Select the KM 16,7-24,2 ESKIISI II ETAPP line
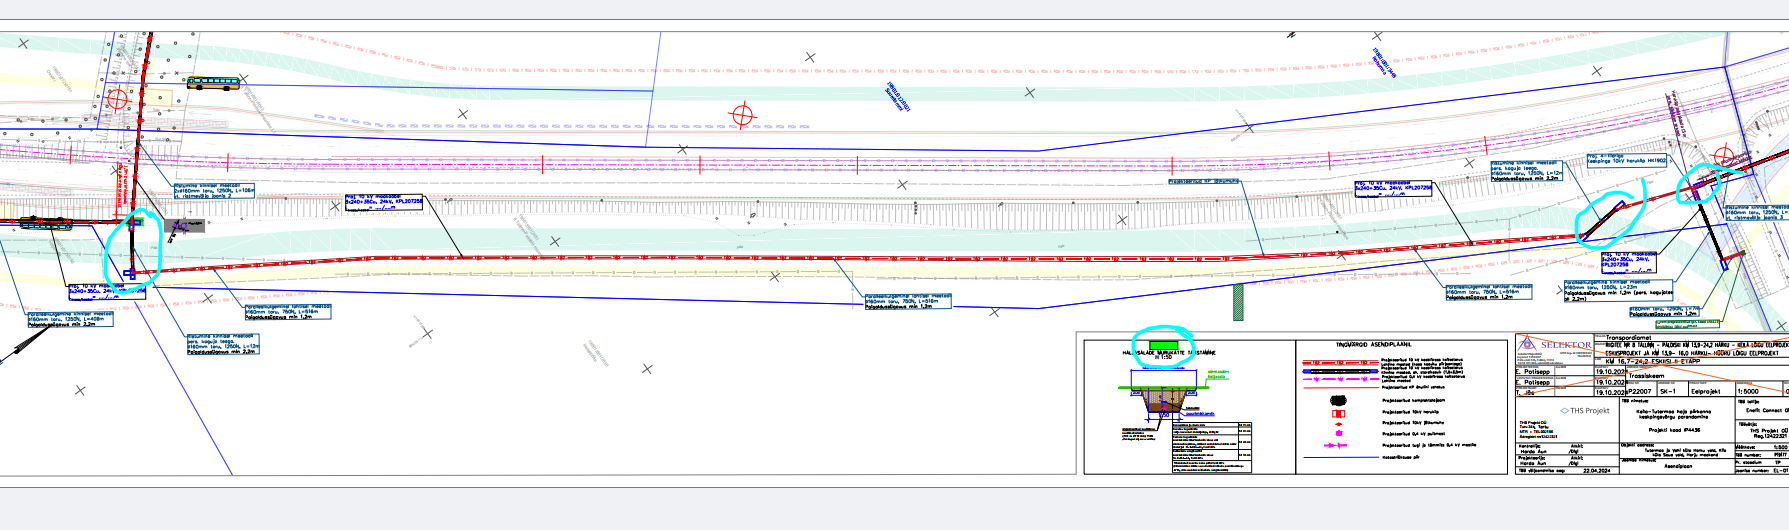1789x530 pixels. point(1651,362)
